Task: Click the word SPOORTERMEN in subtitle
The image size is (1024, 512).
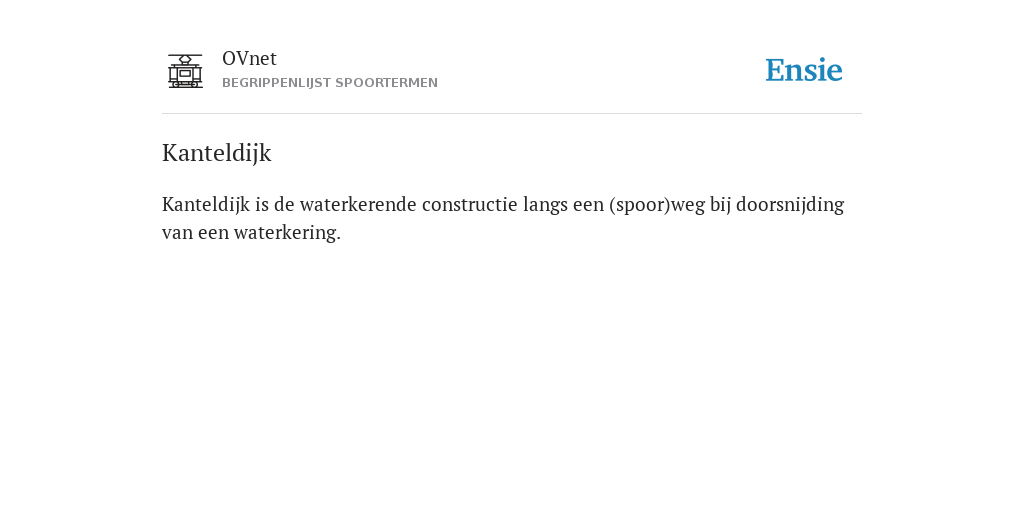Action: tap(387, 83)
